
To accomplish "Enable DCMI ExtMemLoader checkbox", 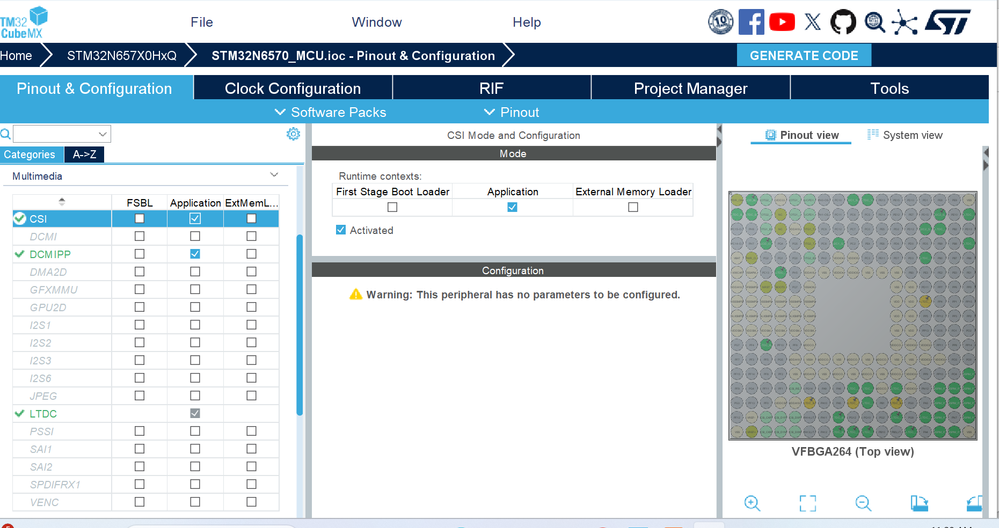I will (252, 236).
